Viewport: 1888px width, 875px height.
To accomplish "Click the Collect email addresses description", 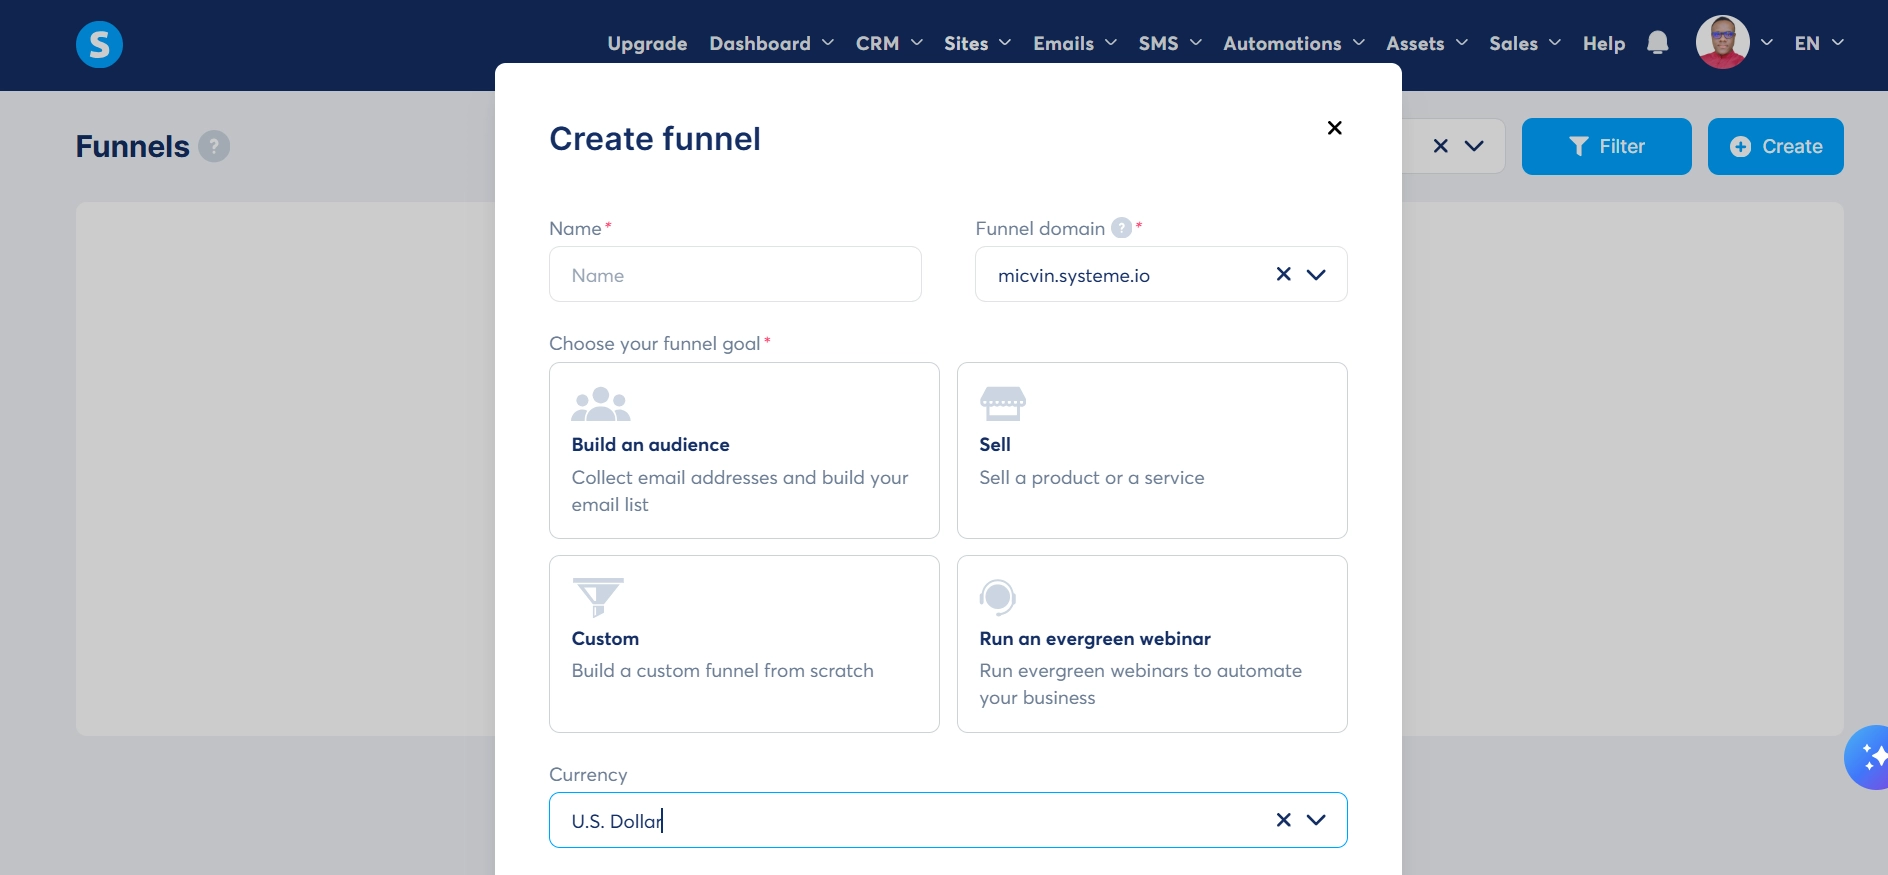I will (740, 491).
